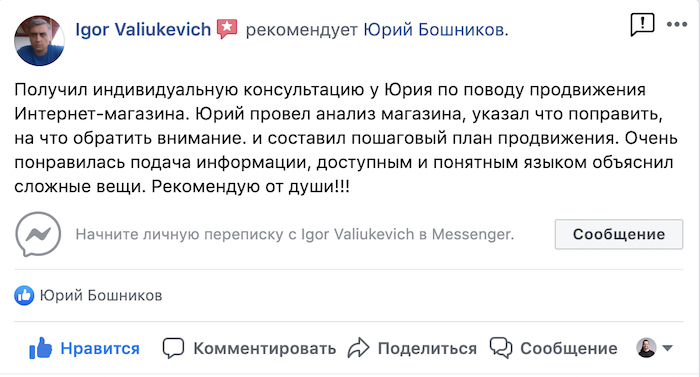The height and width of the screenshot is (377, 700).
Task: Open Юрий Бошников page link in header
Action: [x=434, y=29]
